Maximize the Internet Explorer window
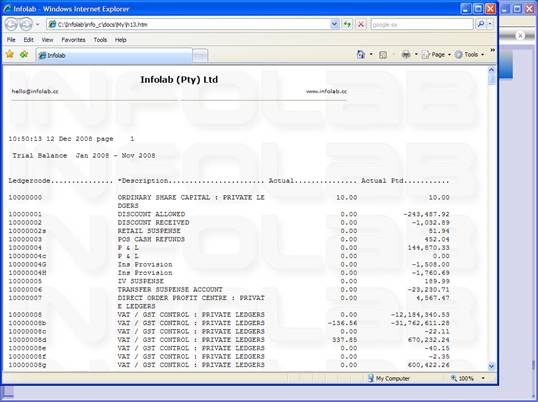 coord(478,9)
